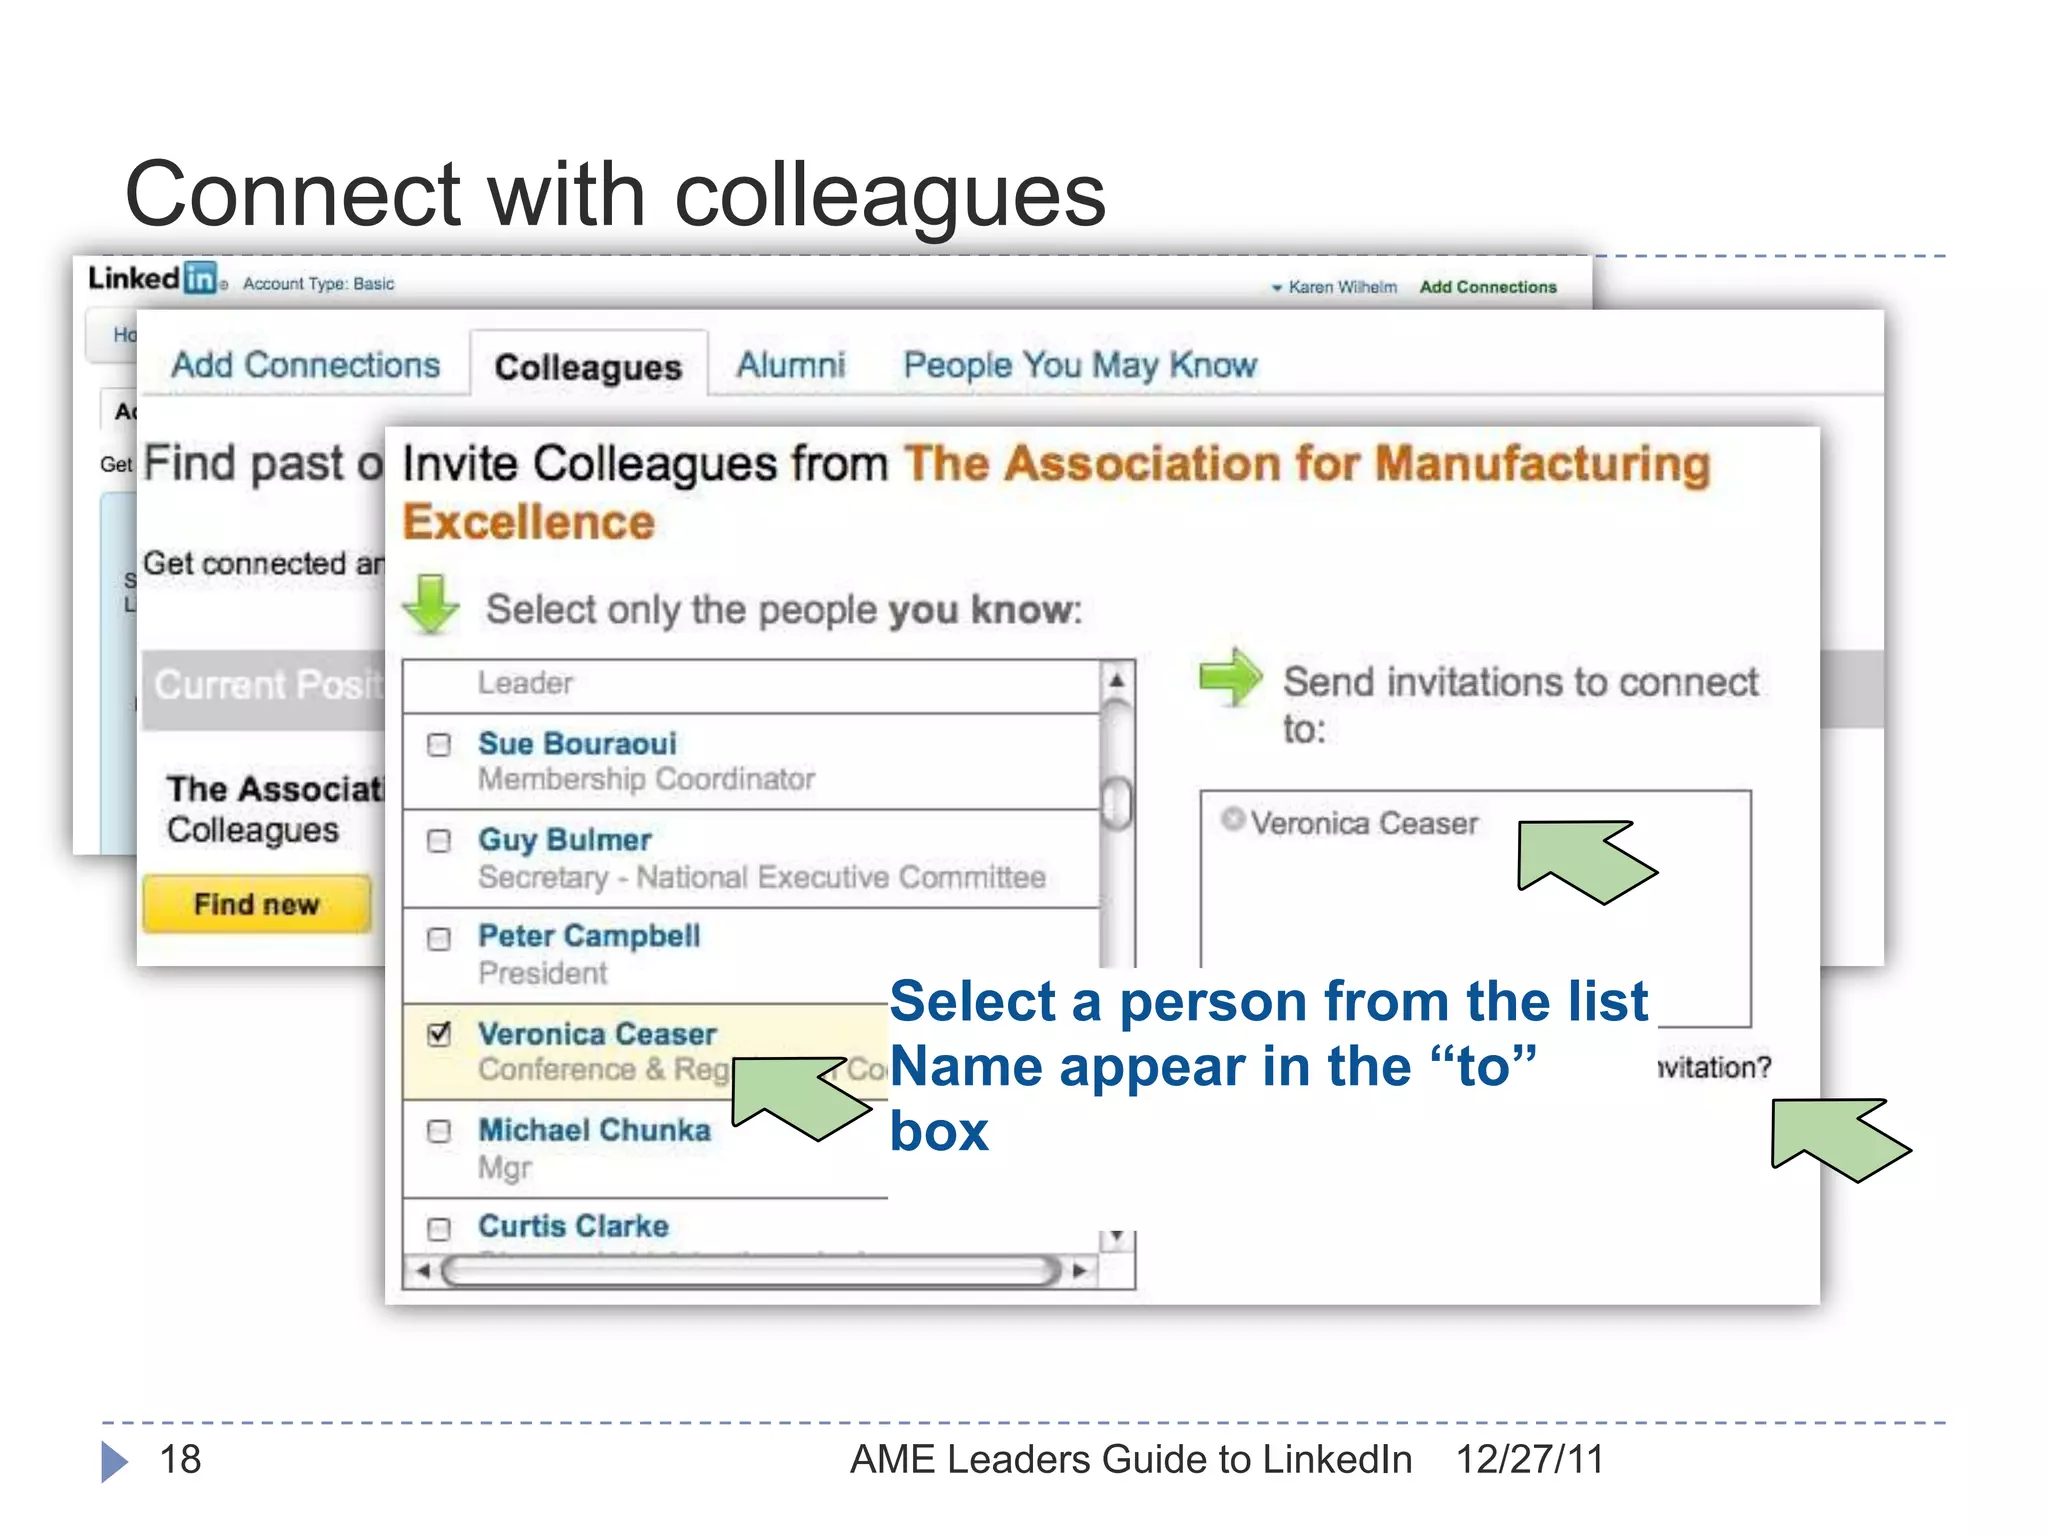Select the Colleagues tab
Viewport: 2048px width, 1536px height.
coord(588,367)
